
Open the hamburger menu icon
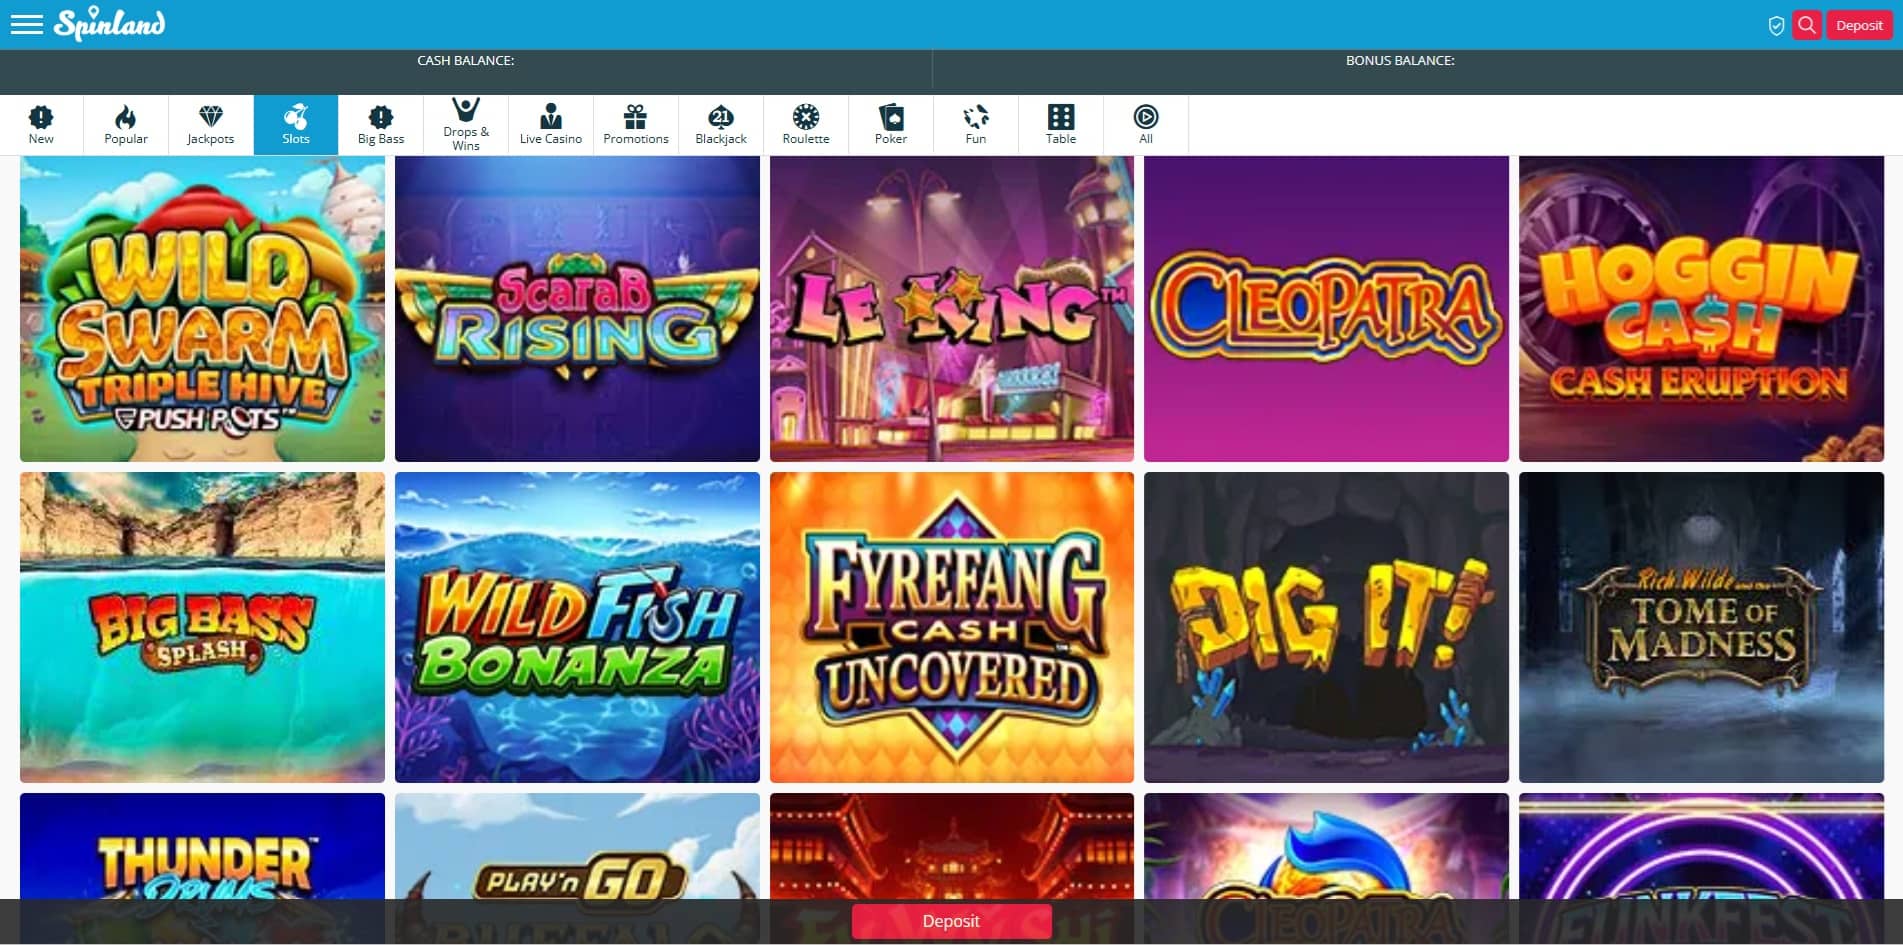coord(26,24)
